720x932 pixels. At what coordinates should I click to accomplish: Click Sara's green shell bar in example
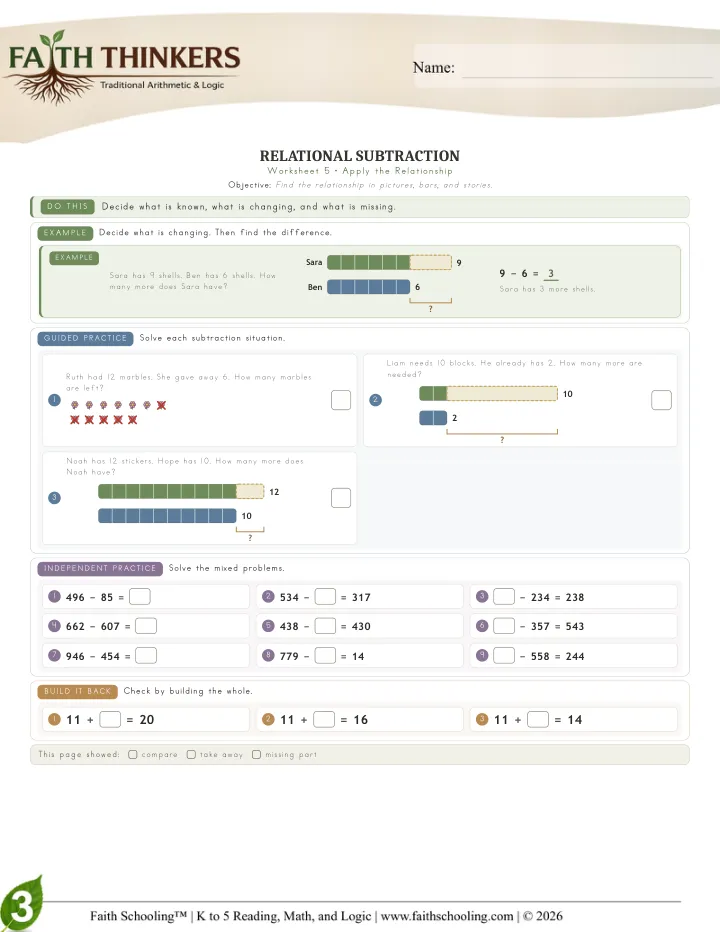point(389,262)
